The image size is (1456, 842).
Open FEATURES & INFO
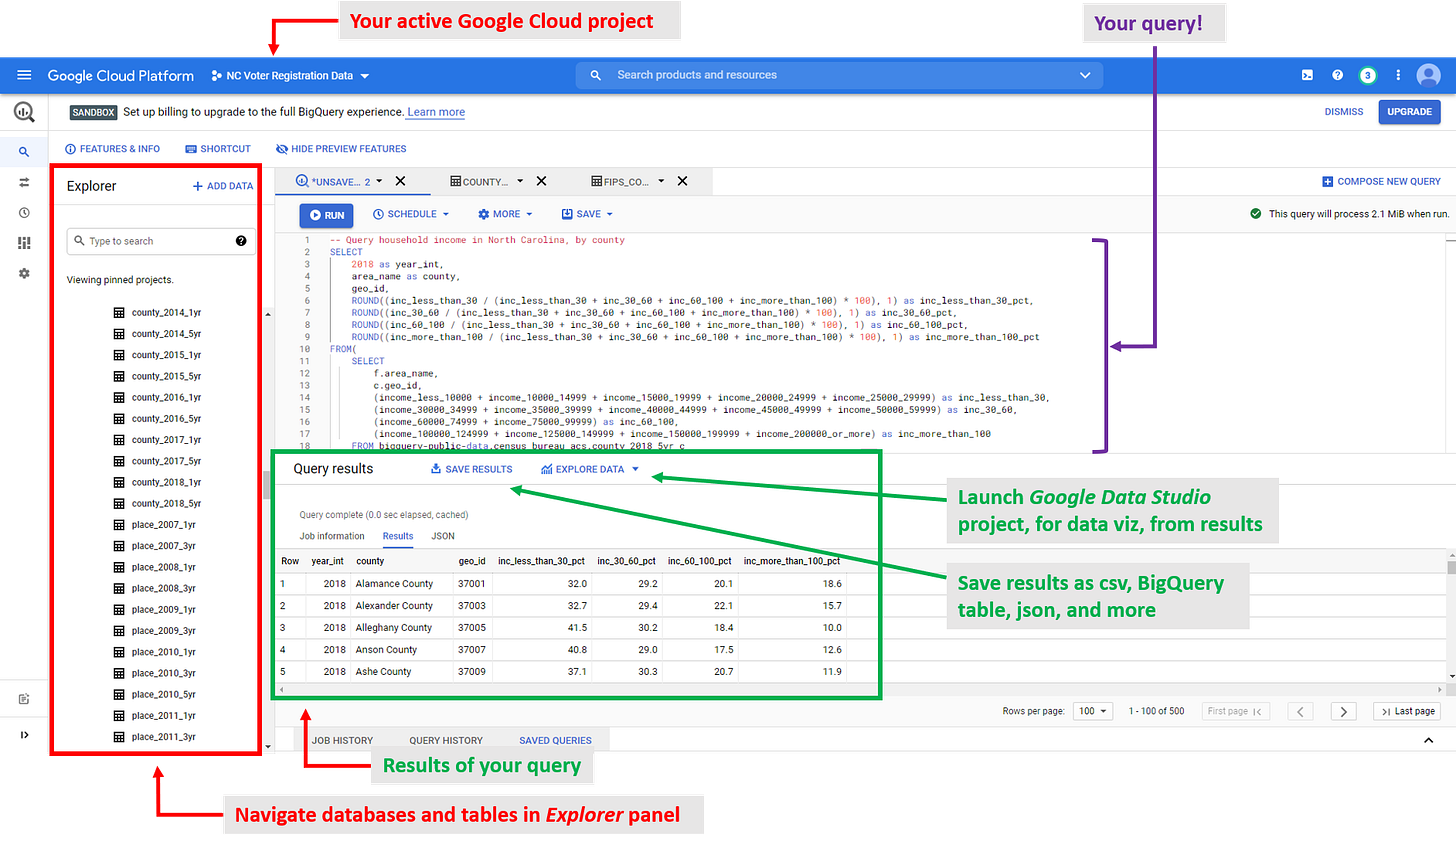pos(112,149)
